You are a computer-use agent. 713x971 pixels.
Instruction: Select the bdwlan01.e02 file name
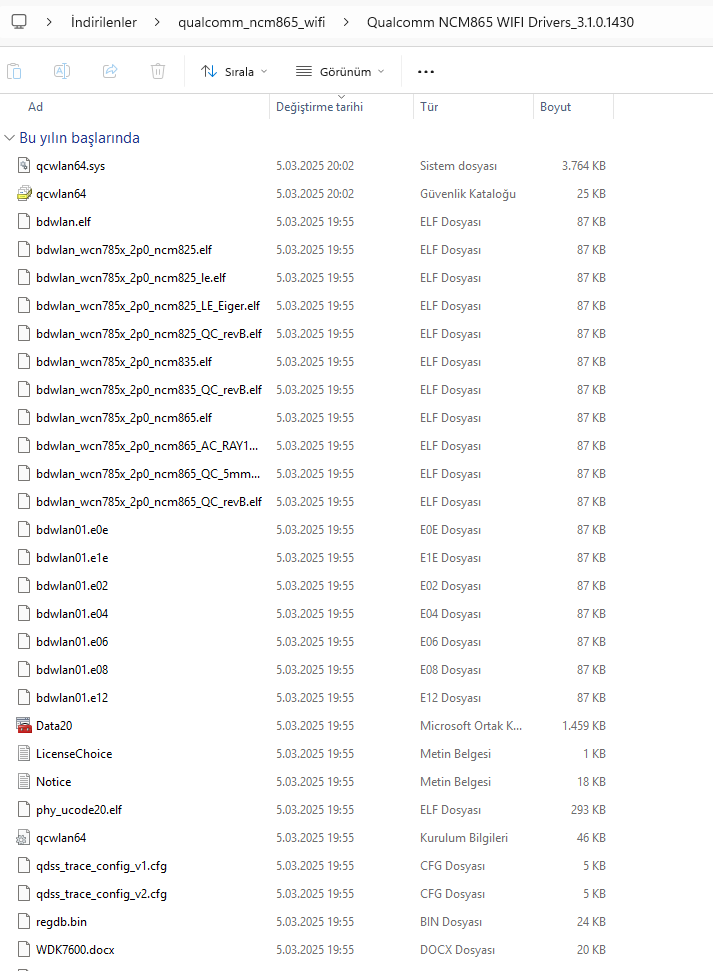(x=72, y=585)
